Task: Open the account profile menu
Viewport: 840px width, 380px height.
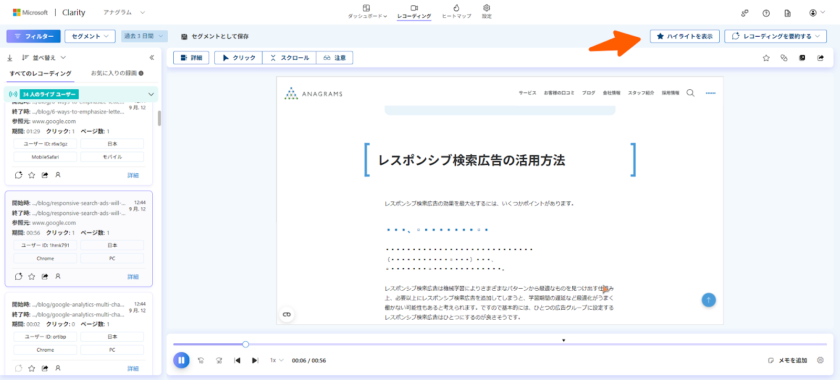Action: point(818,13)
